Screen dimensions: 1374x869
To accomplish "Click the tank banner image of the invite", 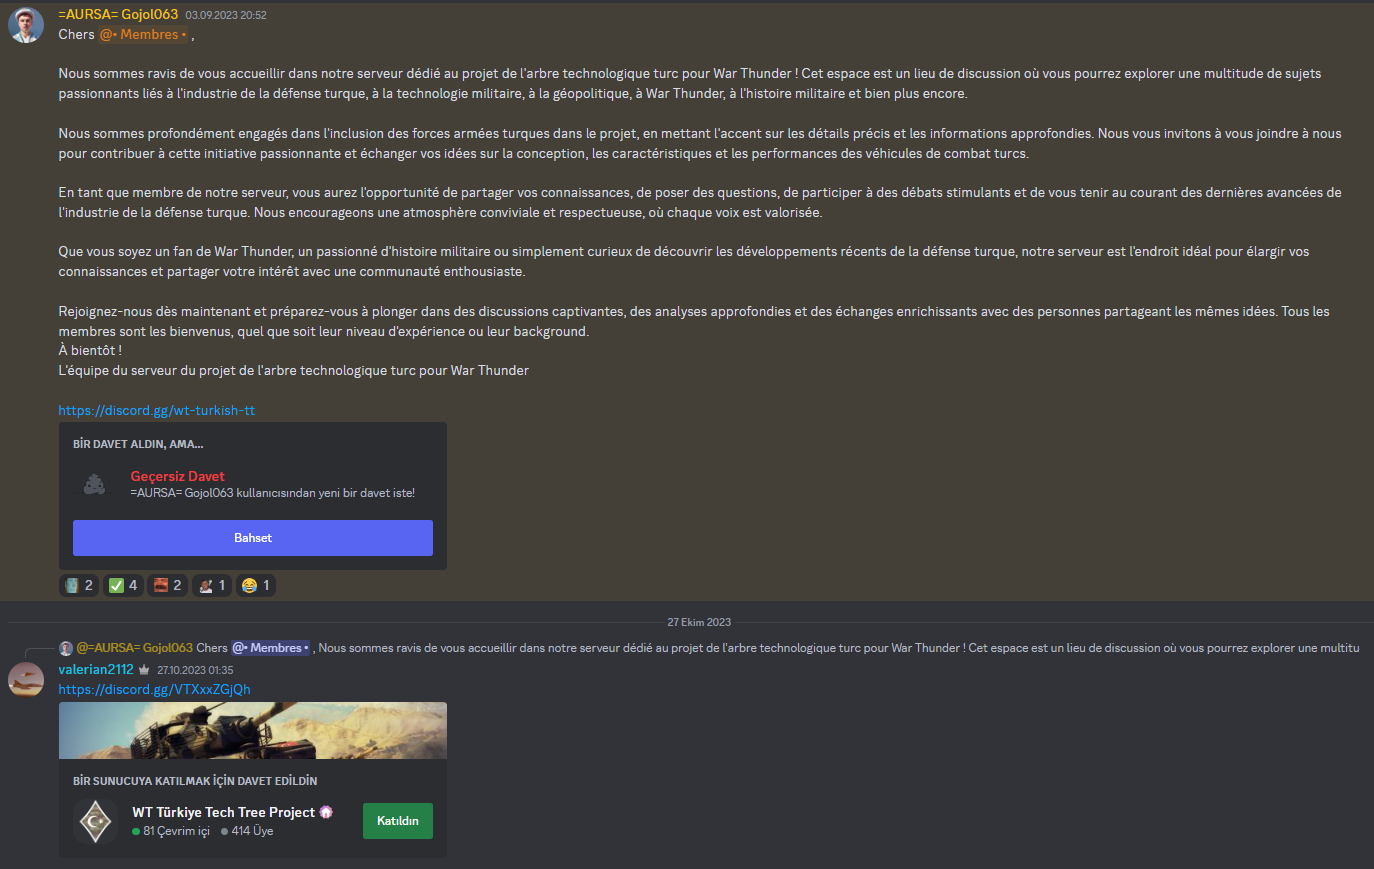I will point(253,730).
